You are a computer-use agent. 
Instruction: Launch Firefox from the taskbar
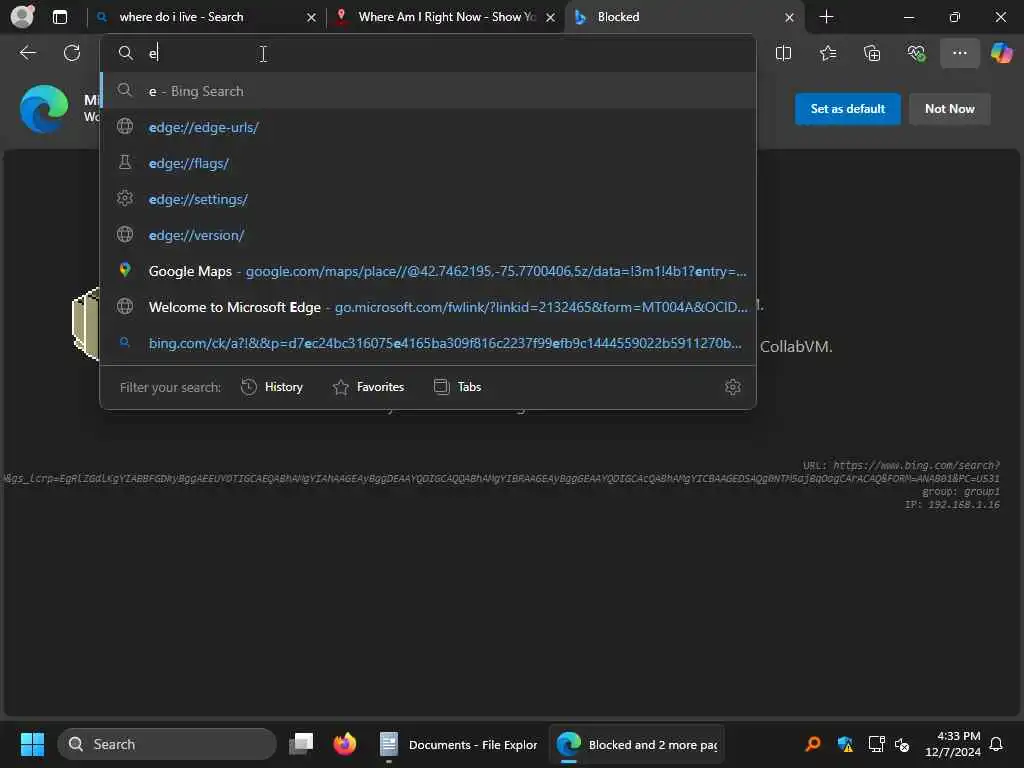[344, 744]
